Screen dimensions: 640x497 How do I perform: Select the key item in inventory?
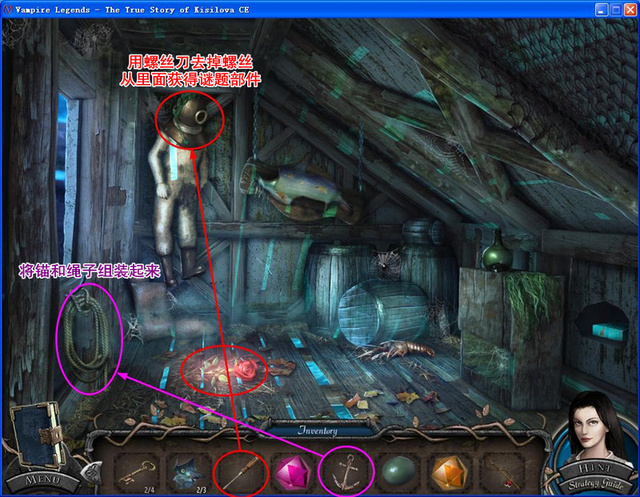click(138, 472)
